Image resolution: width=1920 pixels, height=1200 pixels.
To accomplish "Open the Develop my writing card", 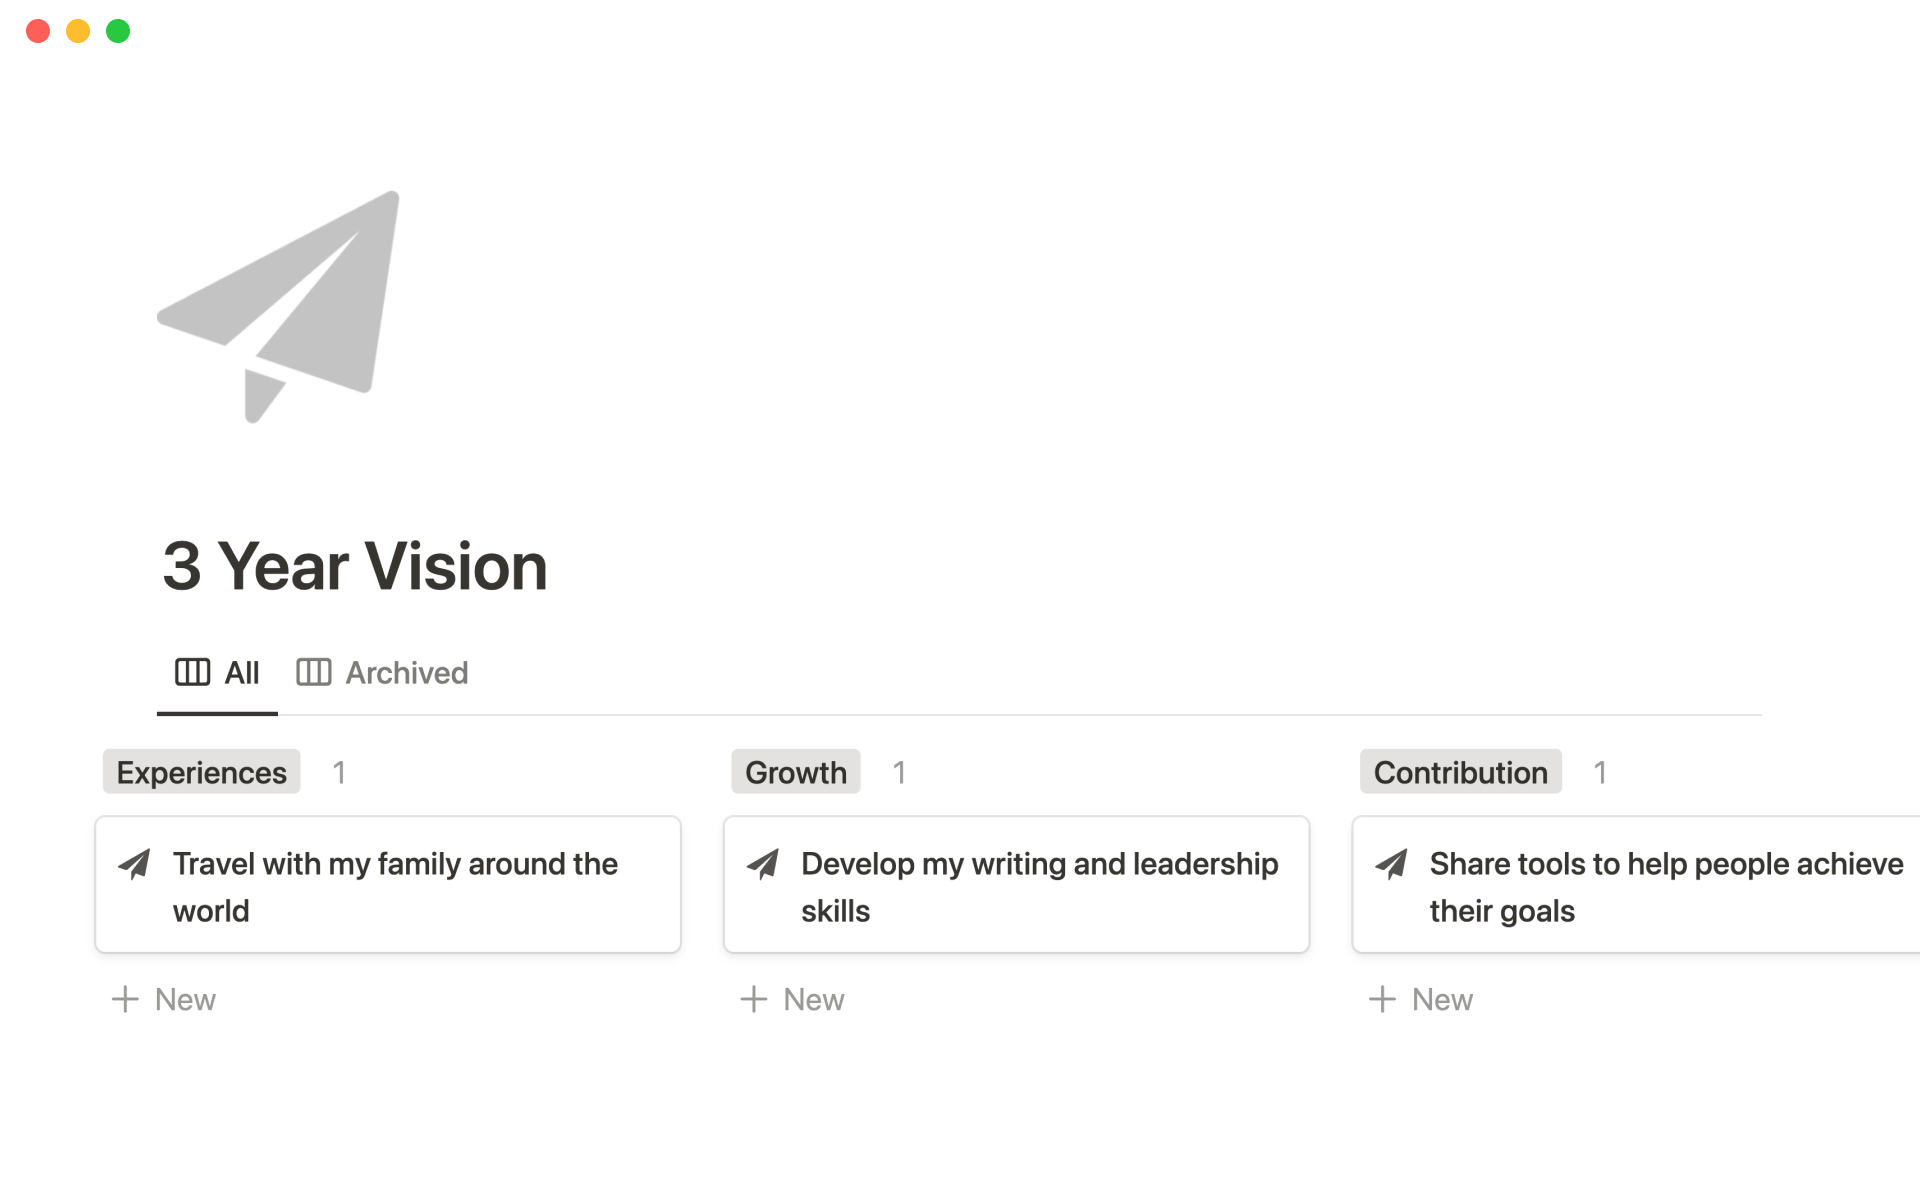I will point(1039,887).
